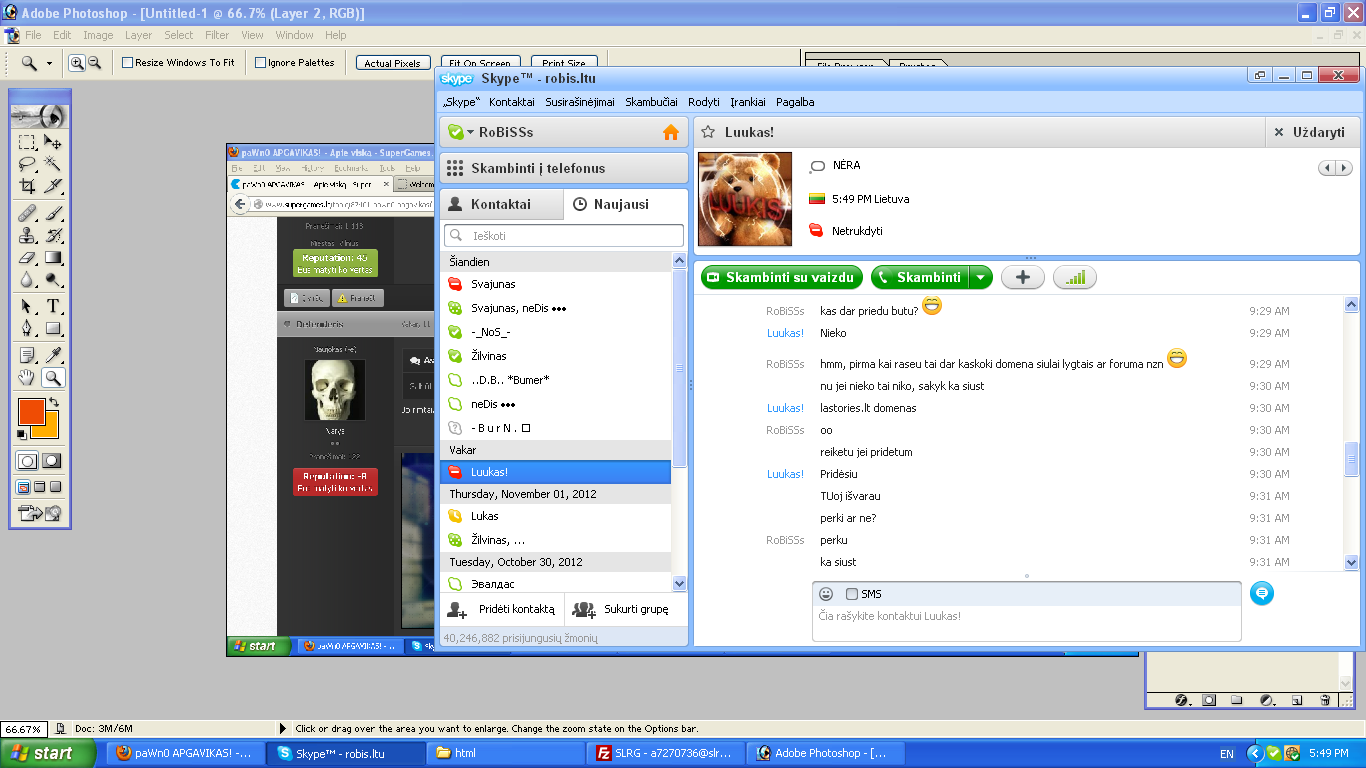Click the Jump to ImageReady icon

pos(40,514)
